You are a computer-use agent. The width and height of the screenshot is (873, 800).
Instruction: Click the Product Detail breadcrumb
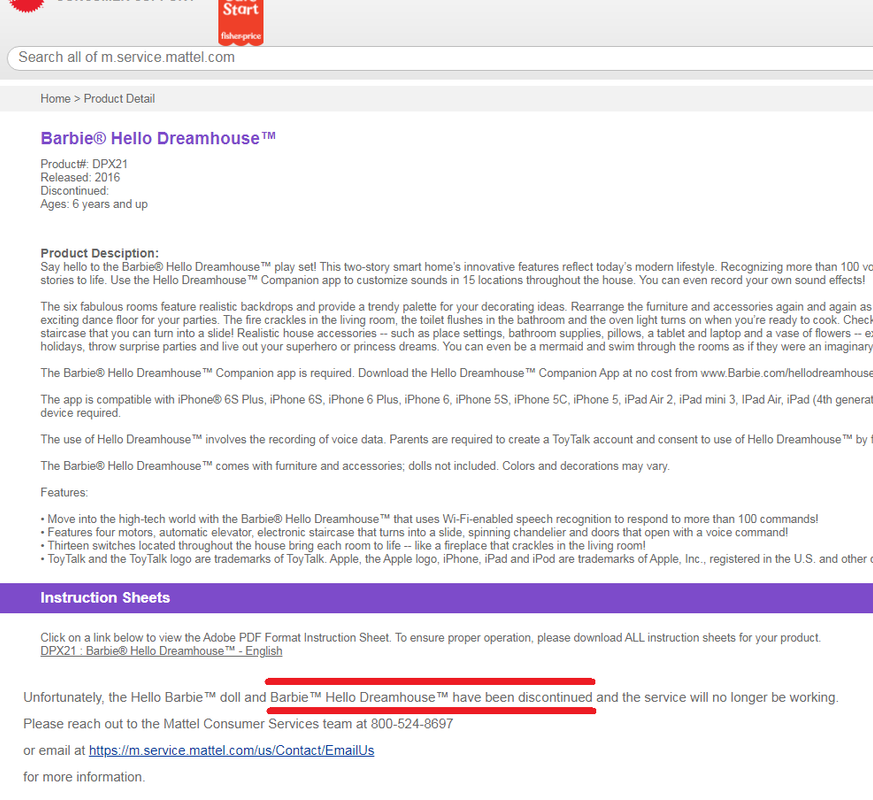click(119, 99)
